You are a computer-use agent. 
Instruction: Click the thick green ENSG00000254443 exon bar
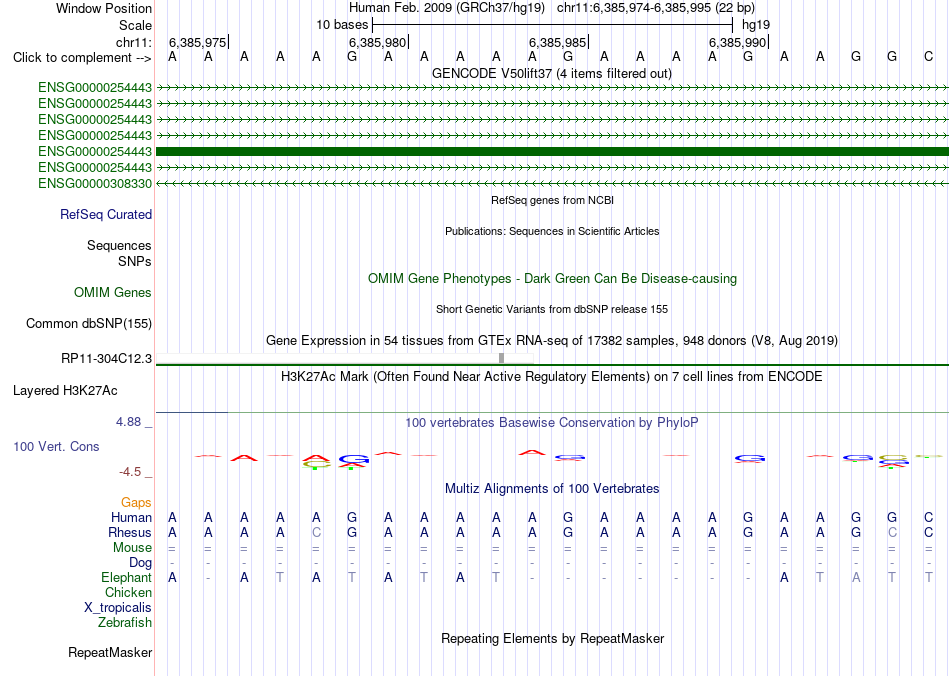552,151
